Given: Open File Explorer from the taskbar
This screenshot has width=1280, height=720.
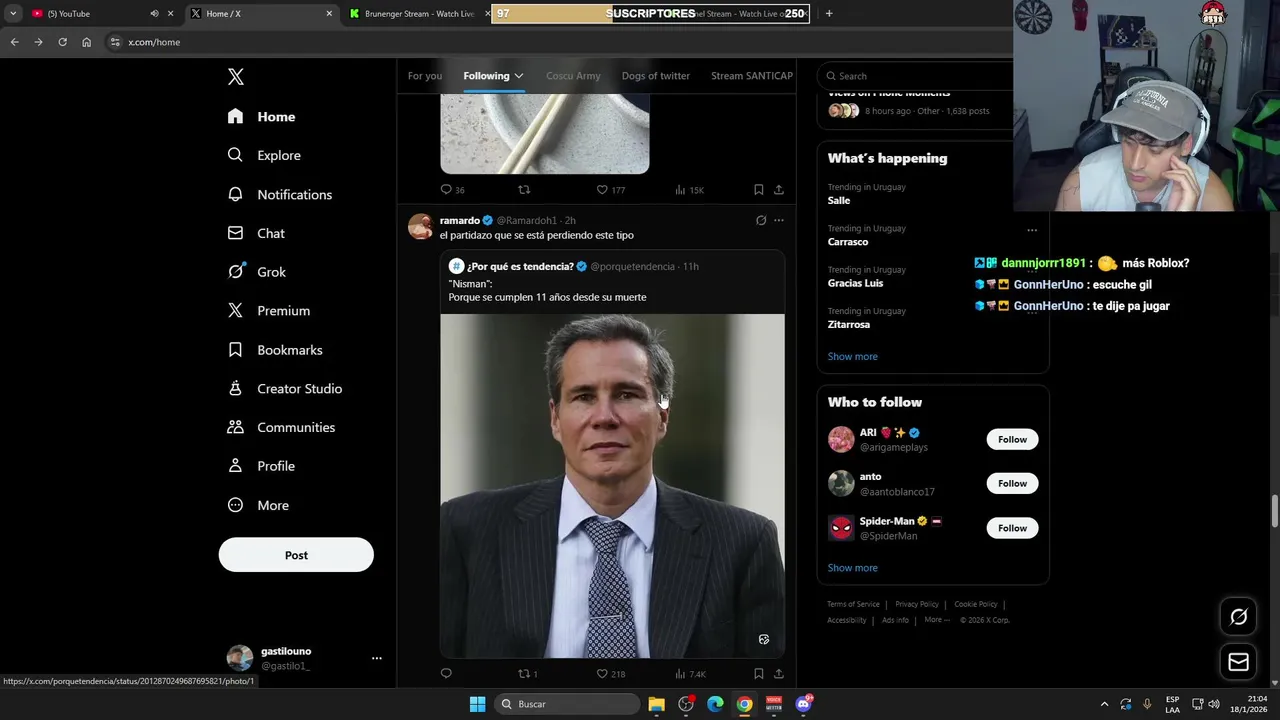Looking at the screenshot, I should [x=656, y=704].
